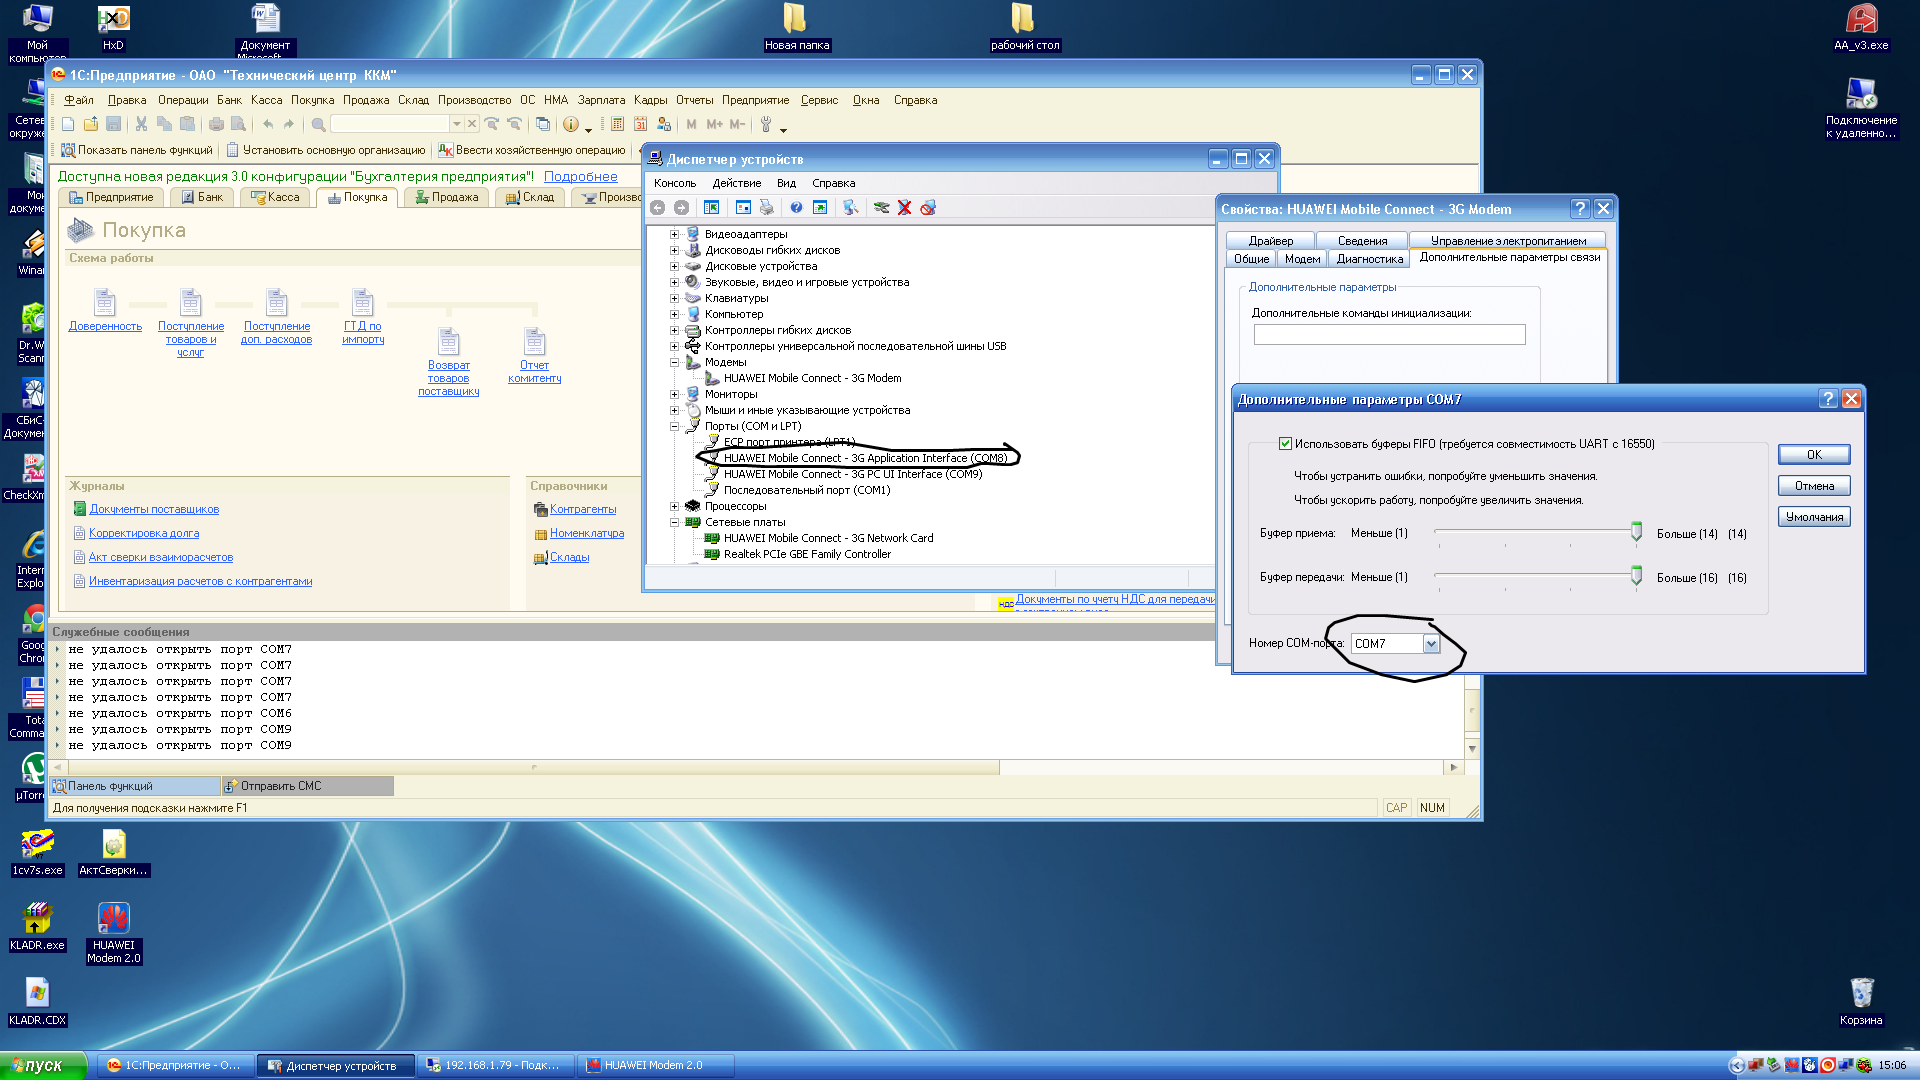This screenshot has width=1920, height=1080.
Task: Switch to 192.168.1.79 remote taskbar item
Action: click(x=496, y=1066)
